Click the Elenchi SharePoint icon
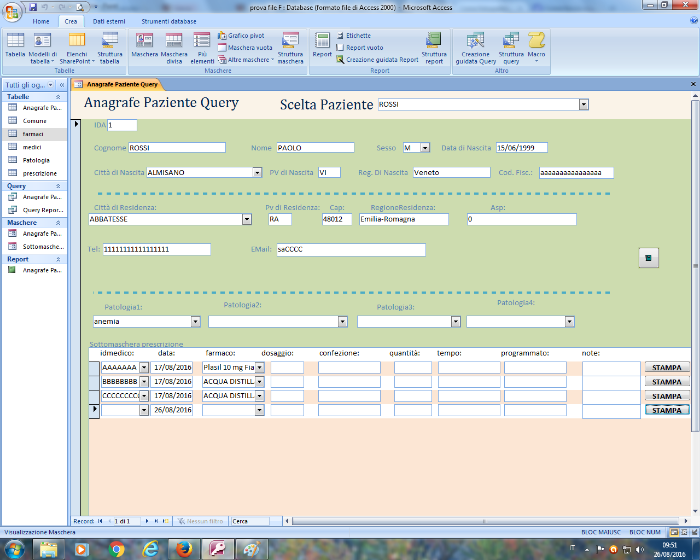The width and height of the screenshot is (700, 560). click(x=77, y=48)
